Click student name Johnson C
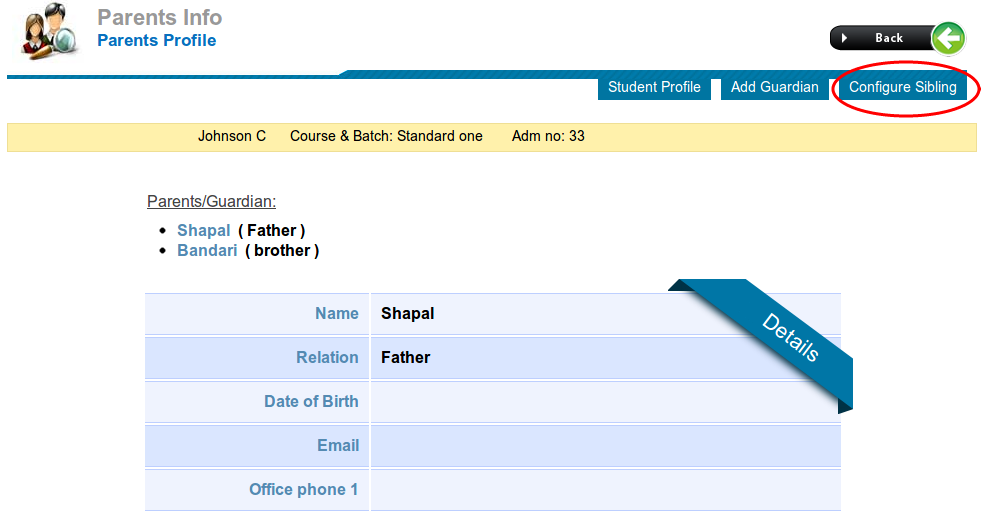Viewport: 981px width, 511px height. [232, 136]
